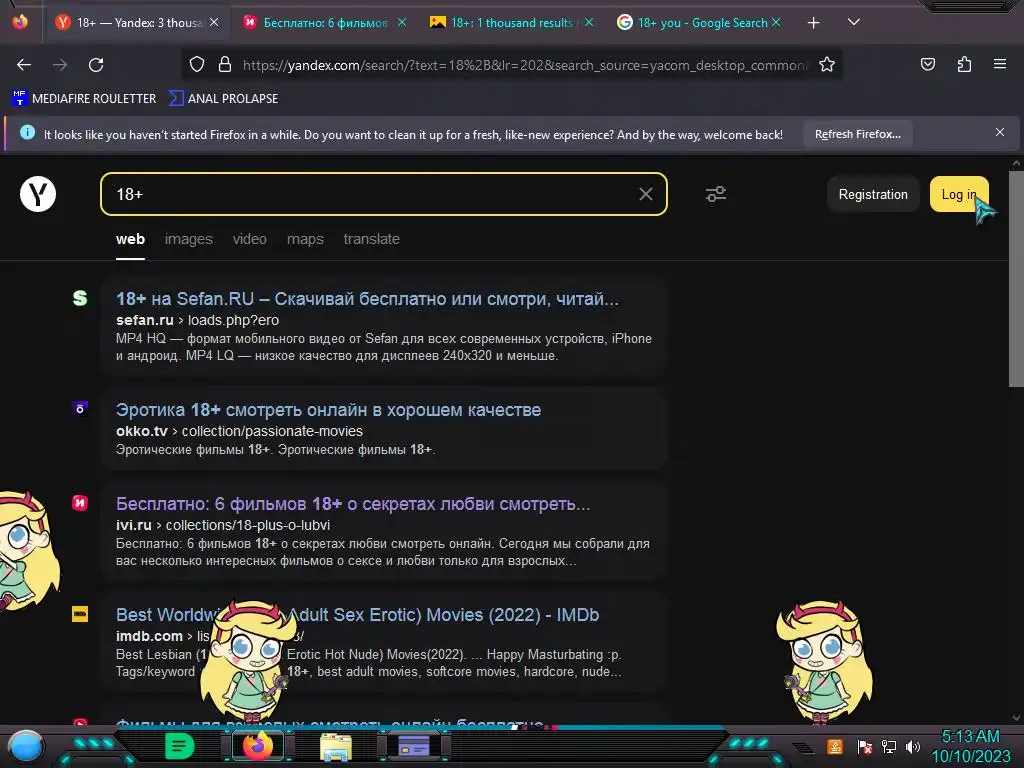
Task: Open File Explorer from the taskbar
Action: click(336, 746)
